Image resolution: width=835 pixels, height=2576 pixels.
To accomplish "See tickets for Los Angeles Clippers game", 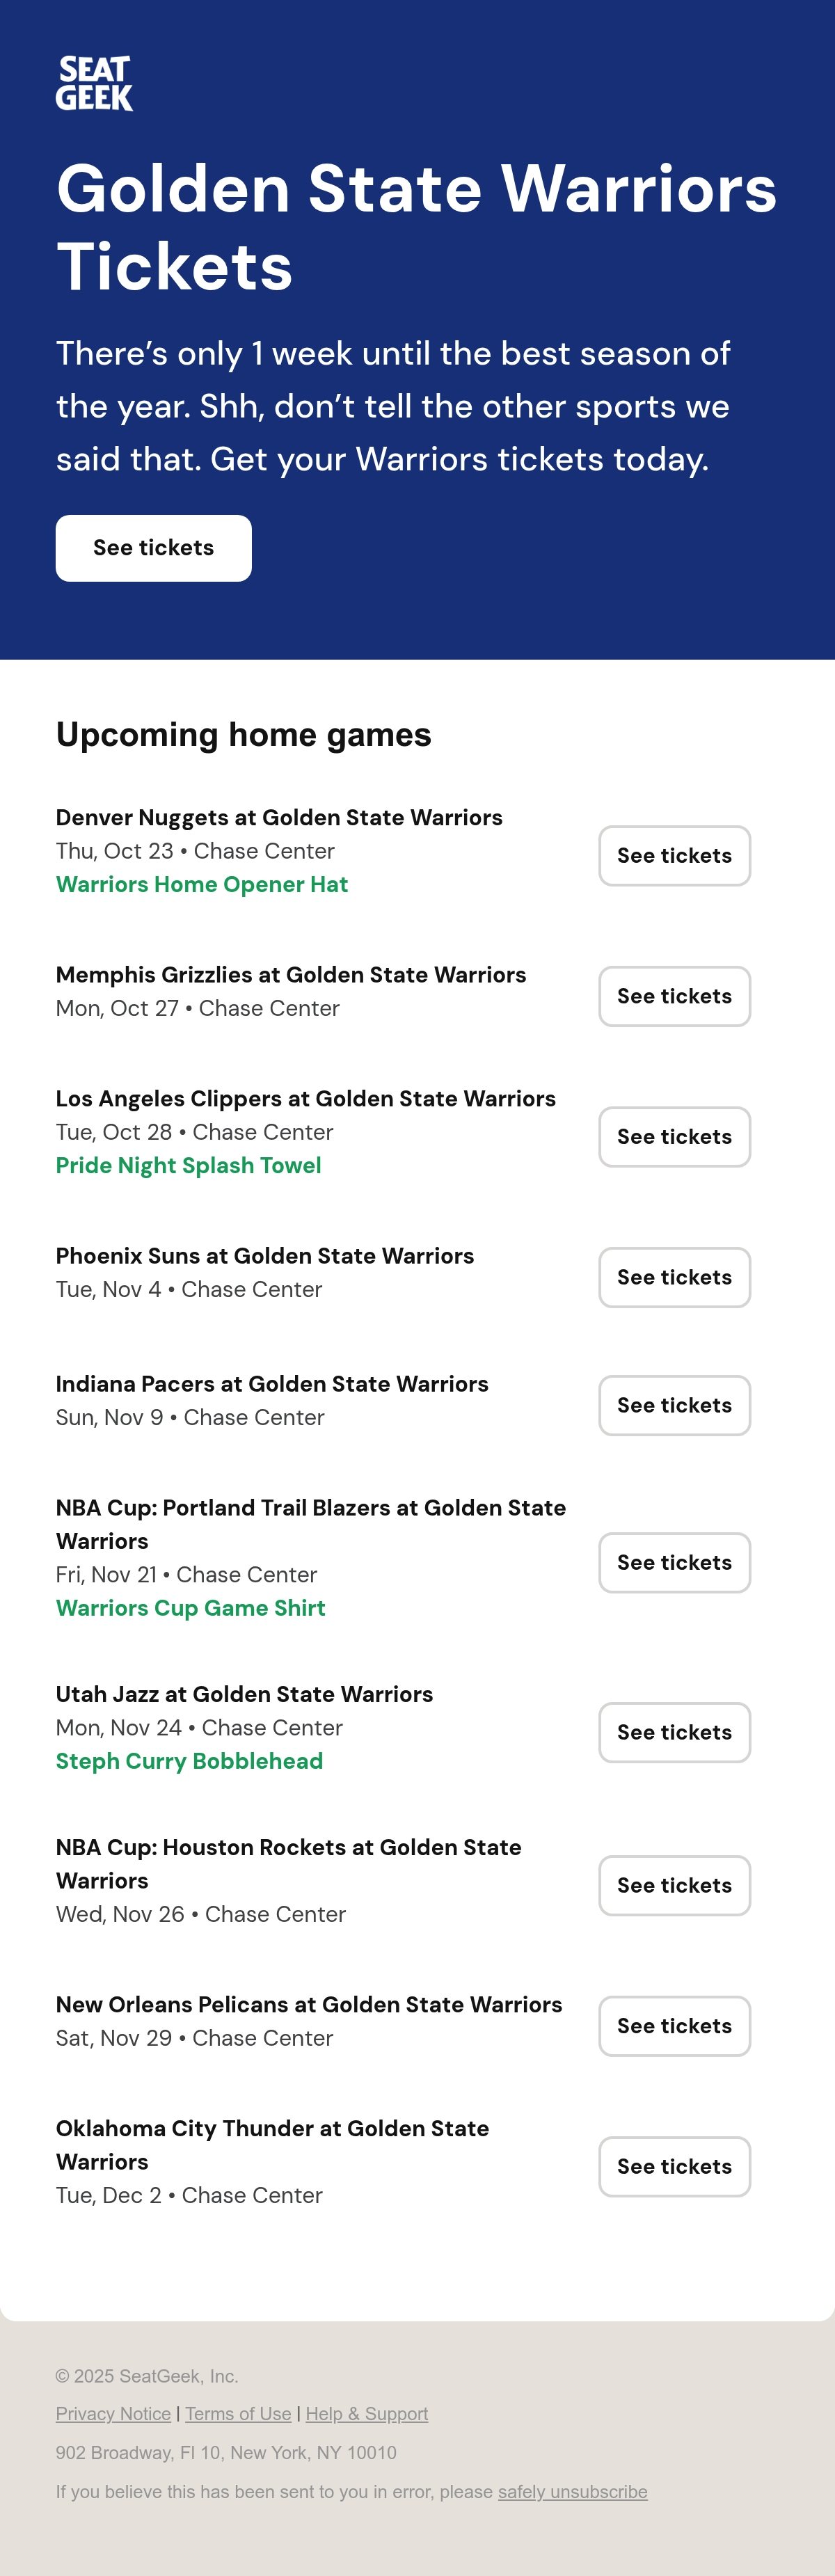I will click(674, 1137).
